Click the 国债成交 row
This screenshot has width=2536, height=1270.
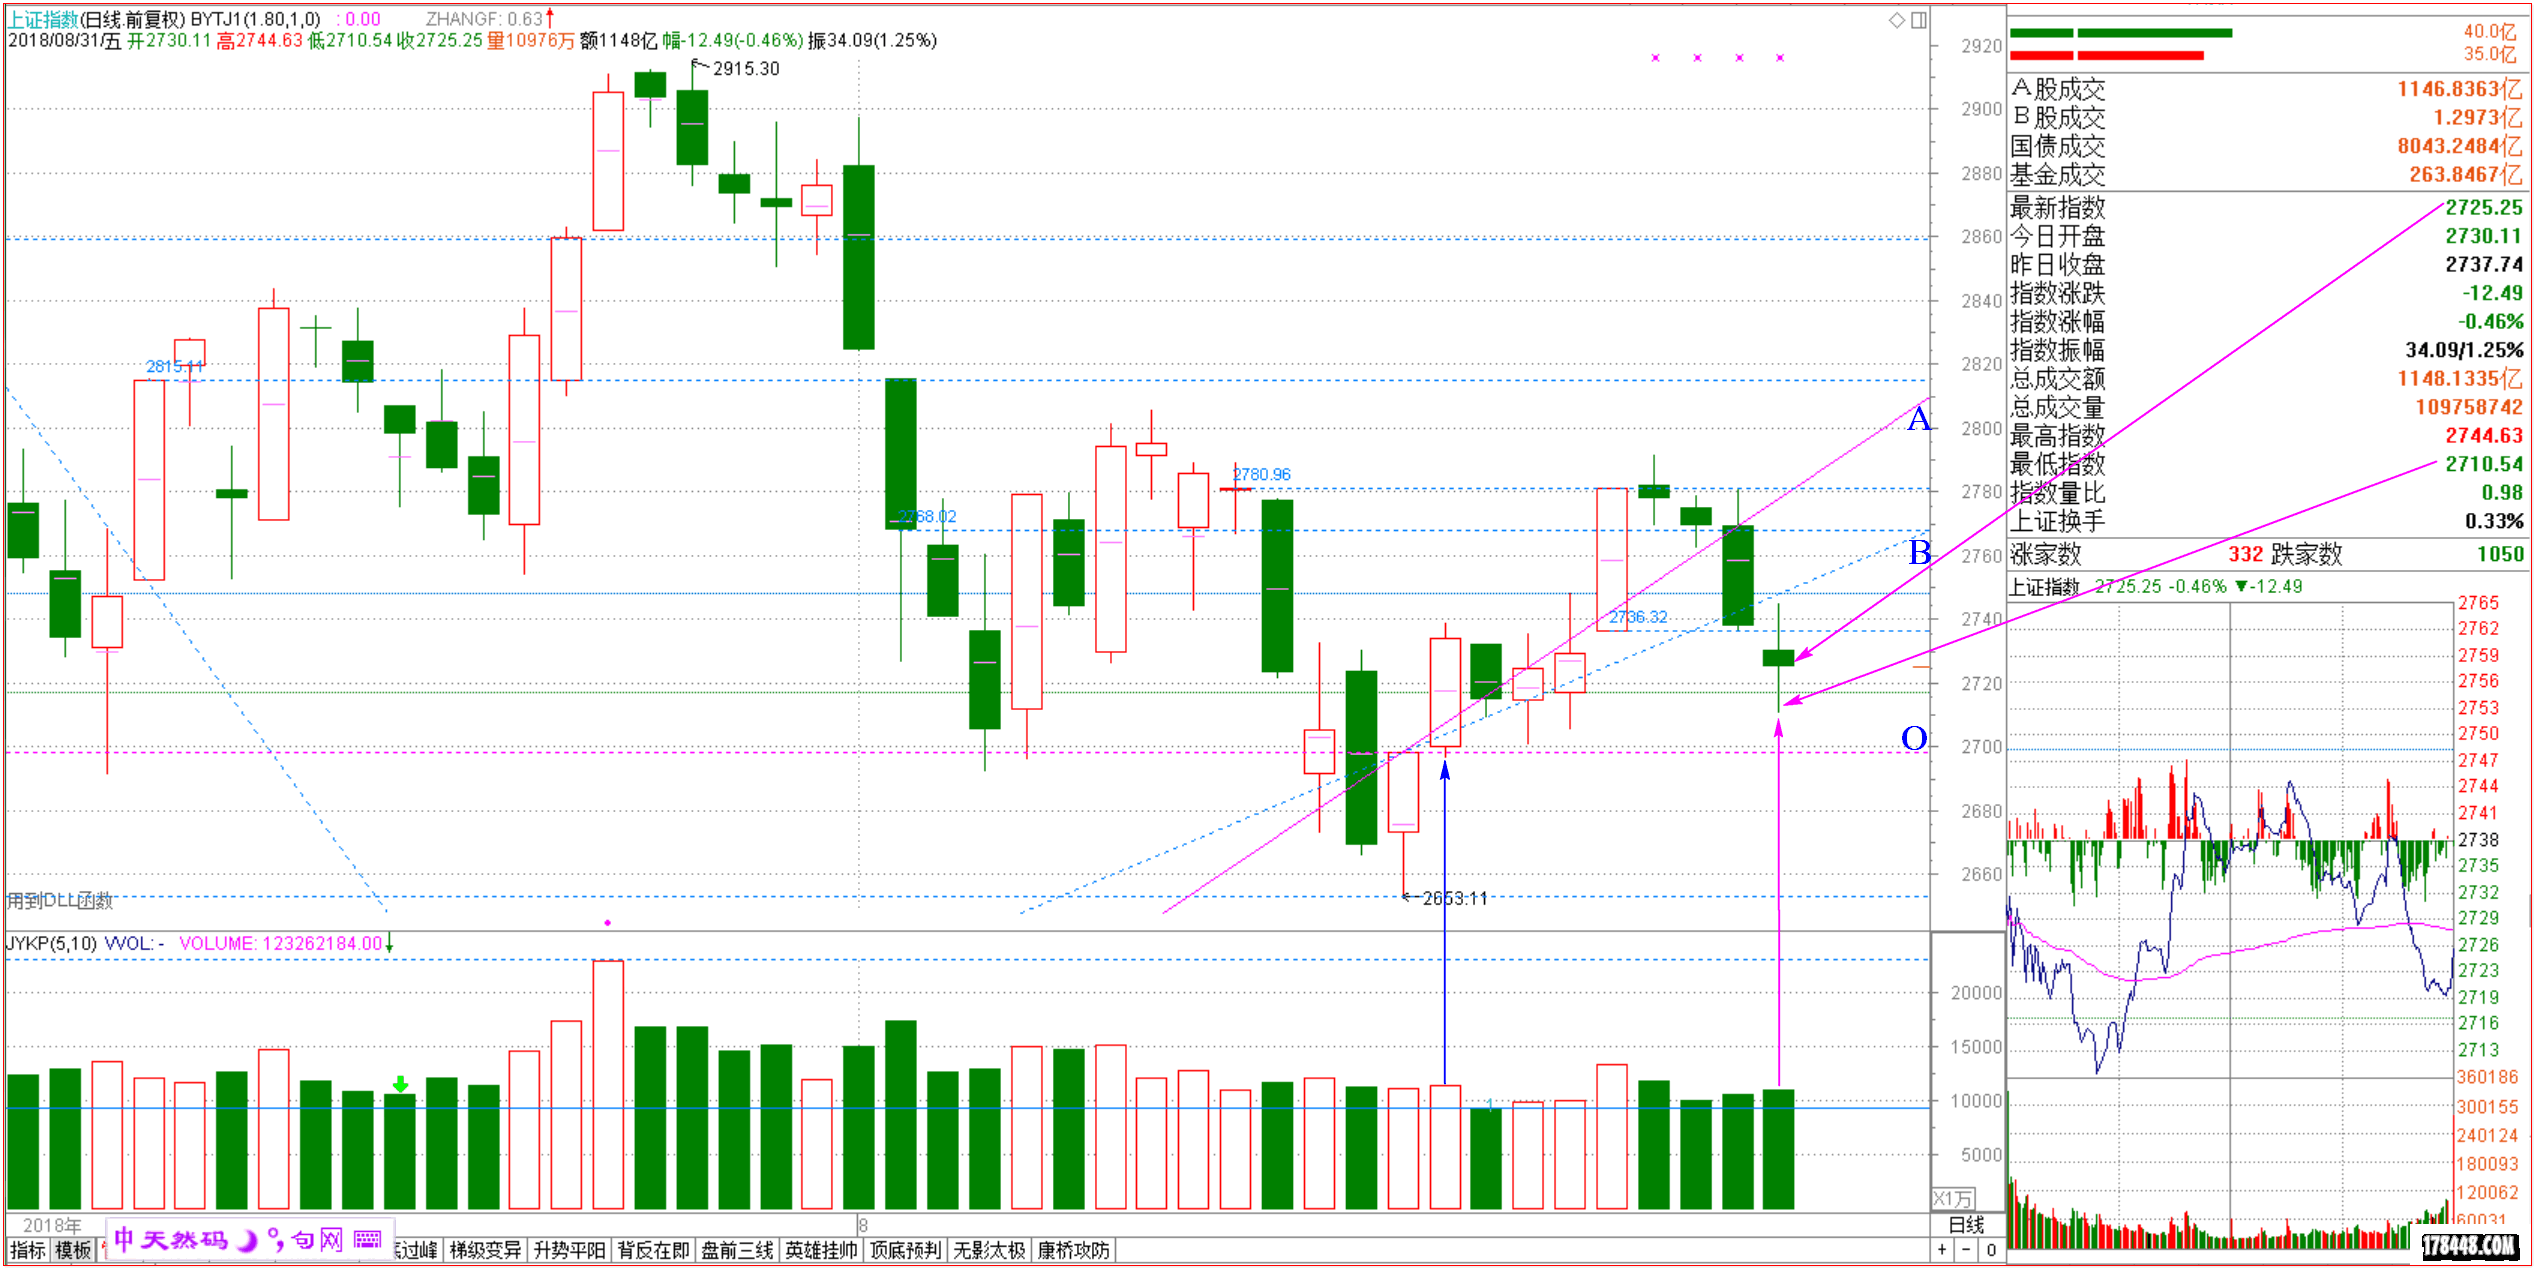coord(2266,146)
